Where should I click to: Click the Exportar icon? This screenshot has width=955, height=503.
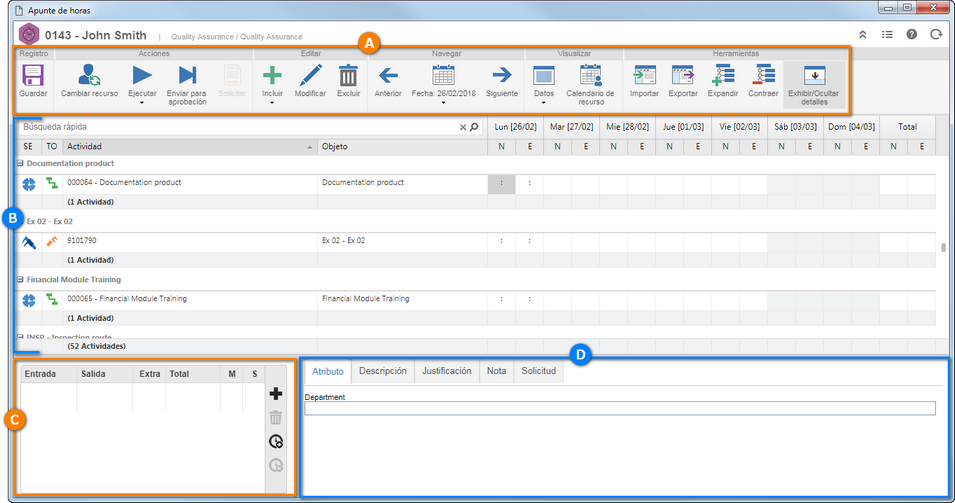click(683, 76)
